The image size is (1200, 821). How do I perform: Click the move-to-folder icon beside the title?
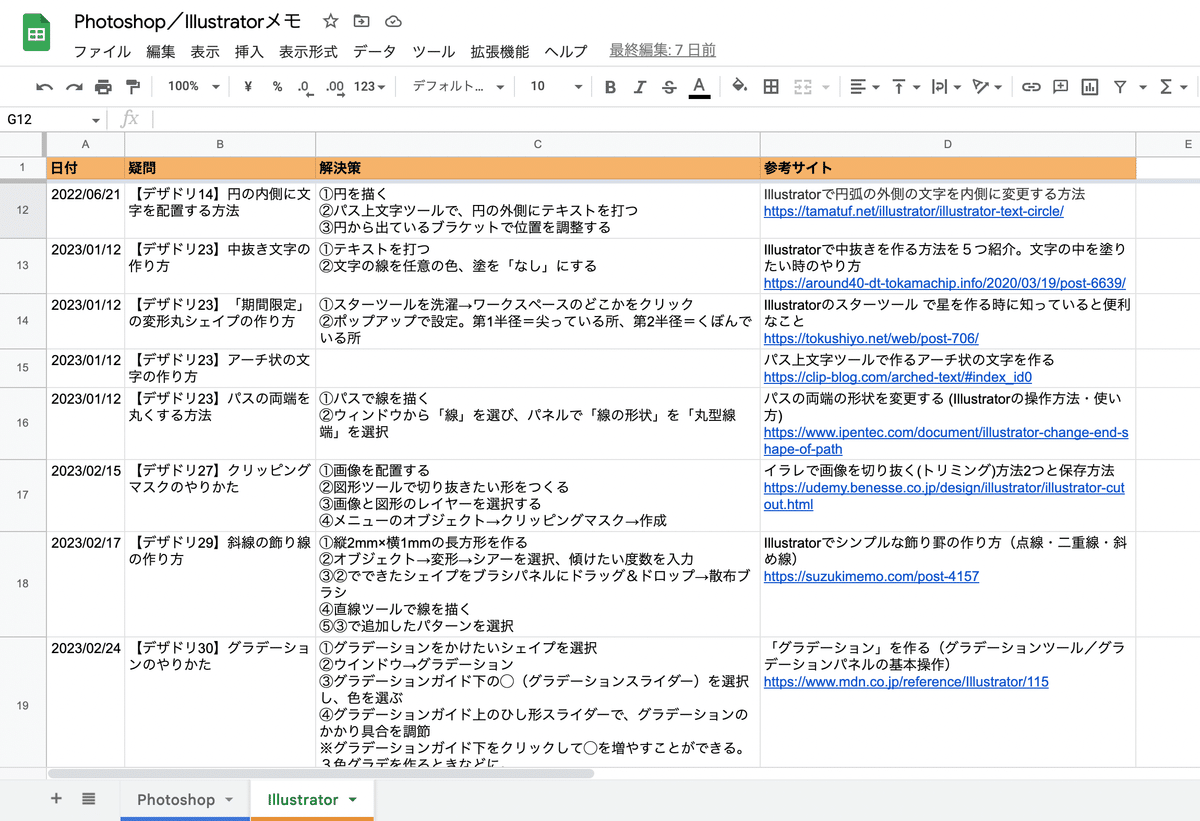tap(361, 21)
